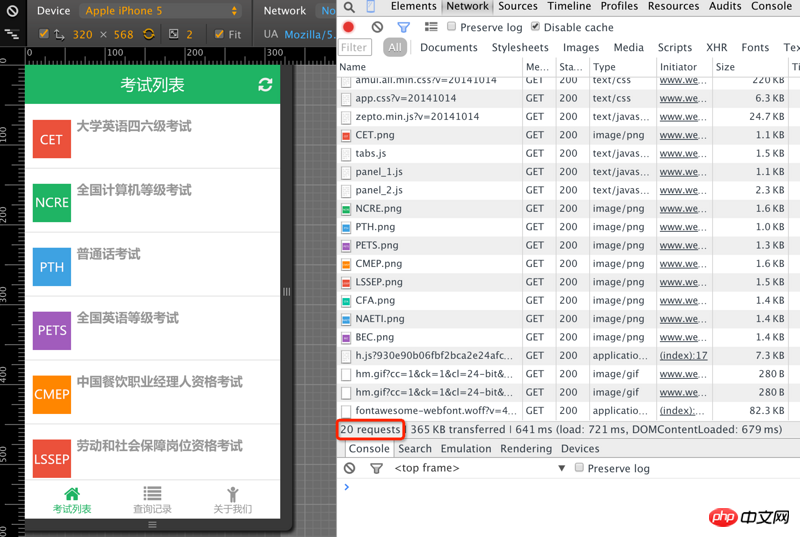This screenshot has width=800, height=537.
Task: Open the Device selector showing Apple iPhone 5
Action: tap(160, 11)
